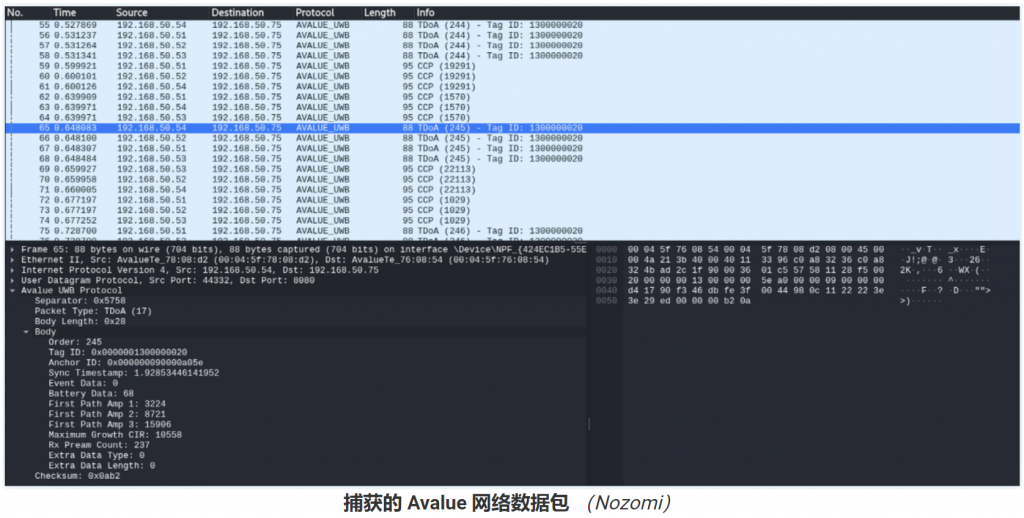Select the Sync Timestamp field
This screenshot has width=1024, height=518.
tap(133, 373)
